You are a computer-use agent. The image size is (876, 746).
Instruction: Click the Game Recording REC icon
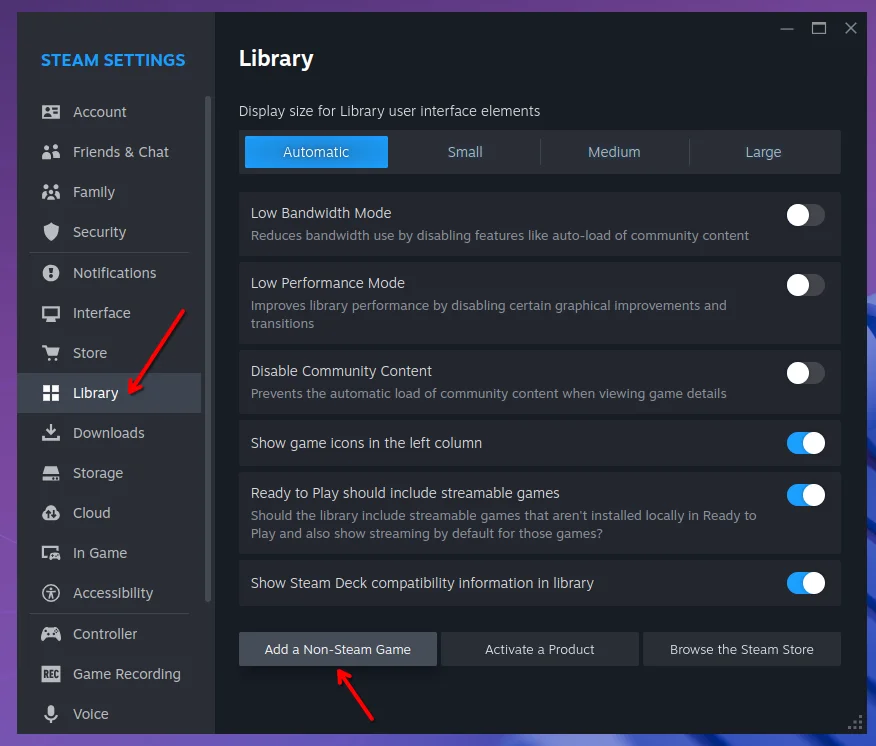(51, 674)
